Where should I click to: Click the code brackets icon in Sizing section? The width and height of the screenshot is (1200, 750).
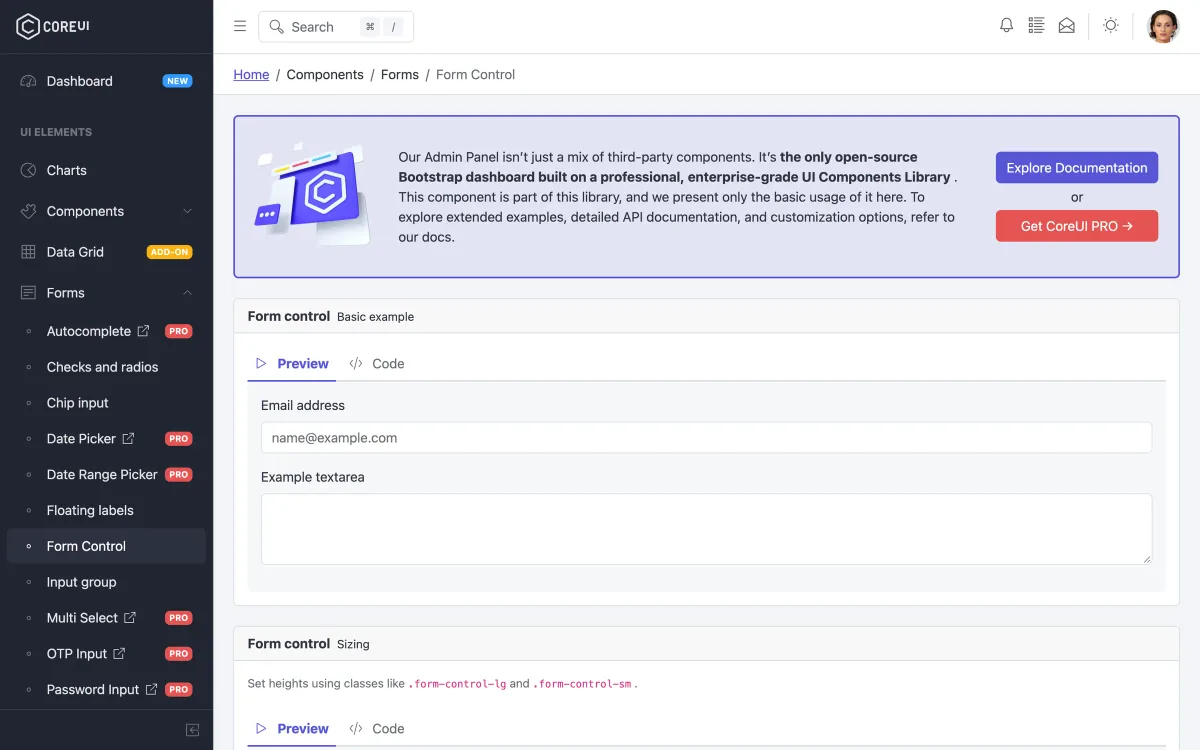(356, 728)
